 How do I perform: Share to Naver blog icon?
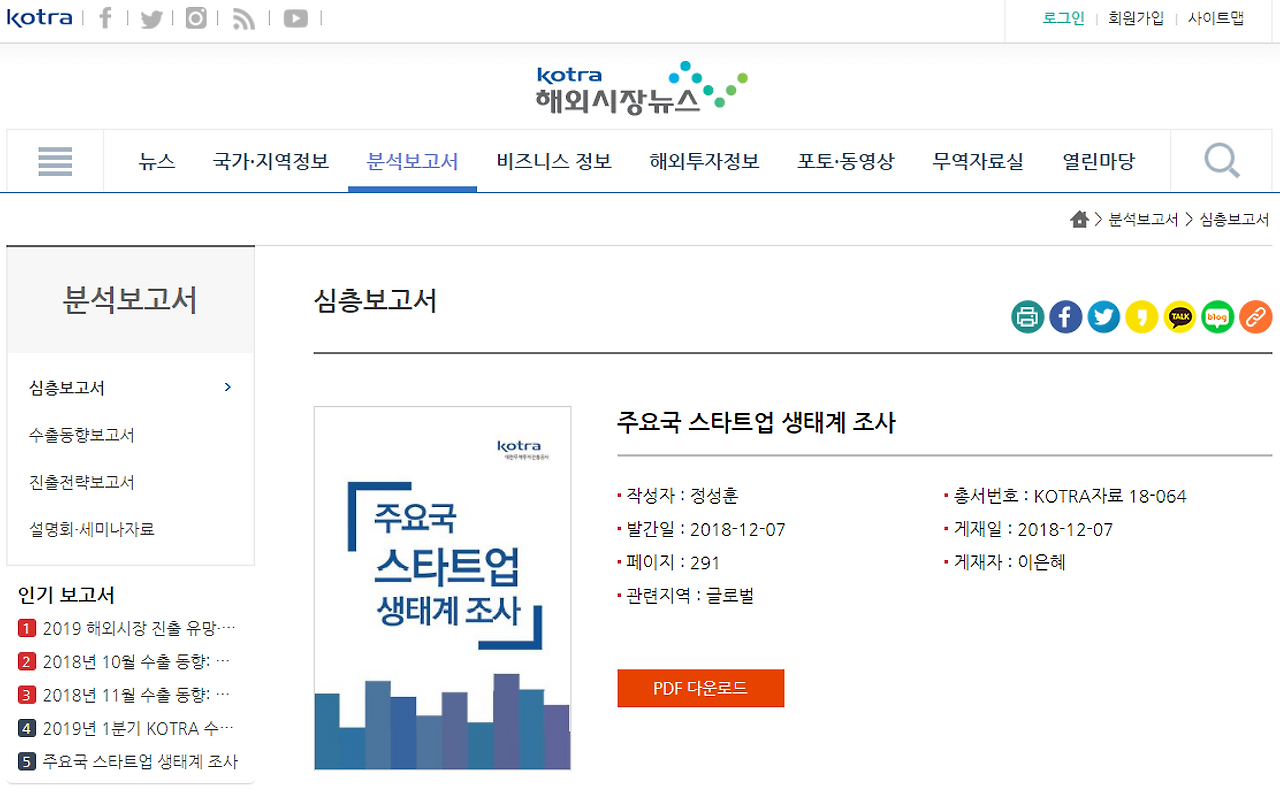pos(1217,317)
